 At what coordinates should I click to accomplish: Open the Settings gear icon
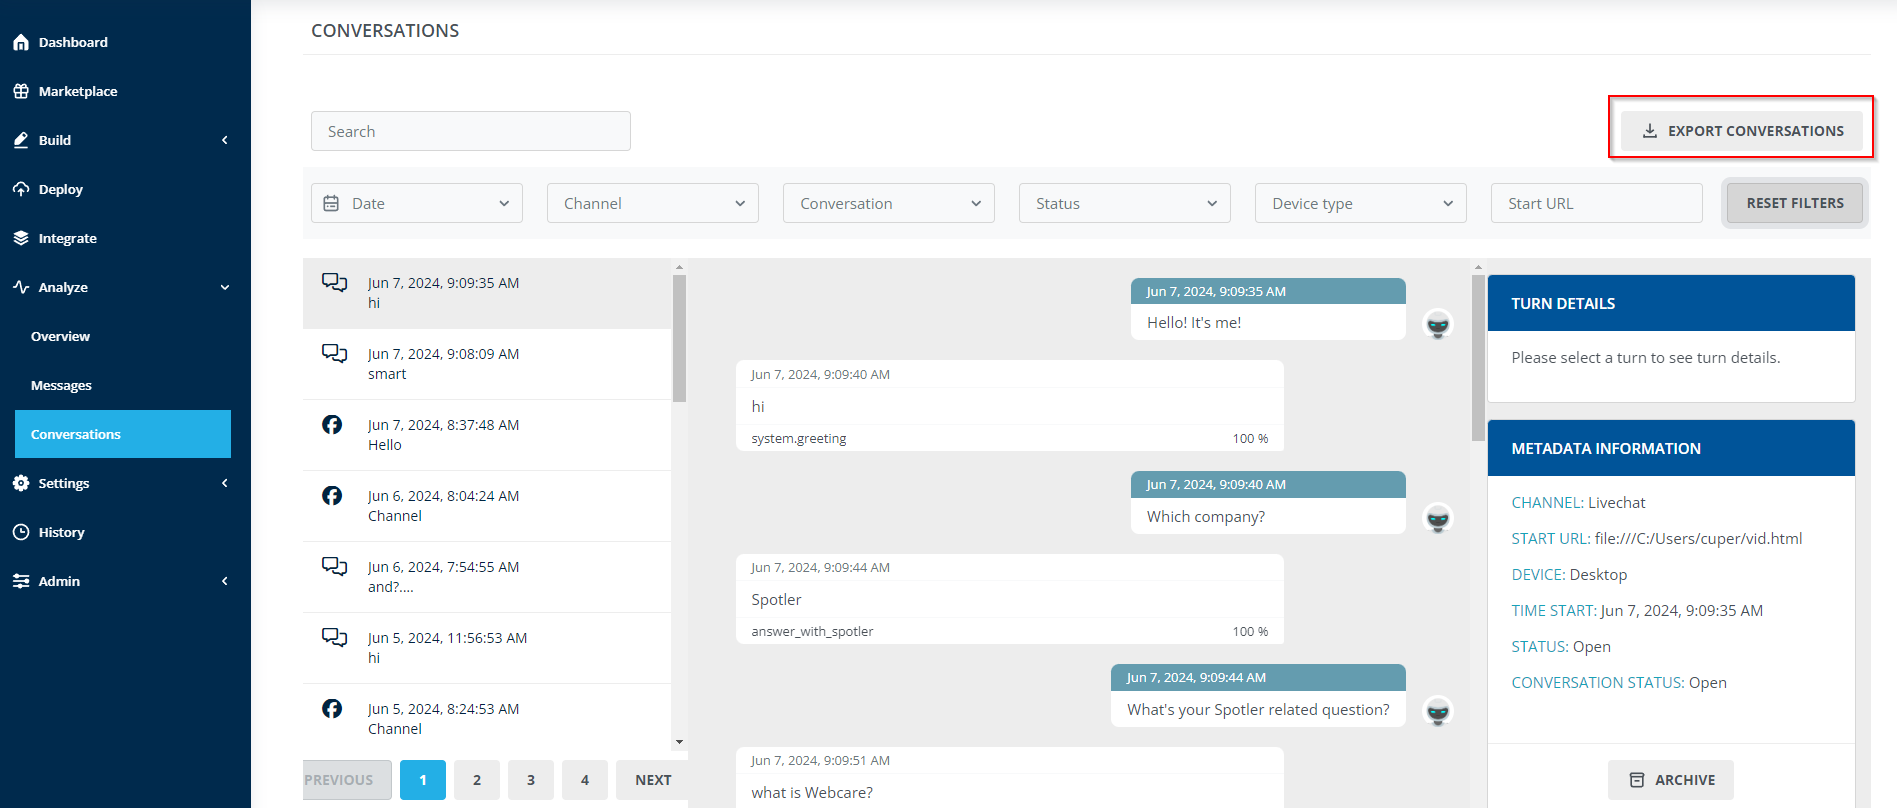21,483
